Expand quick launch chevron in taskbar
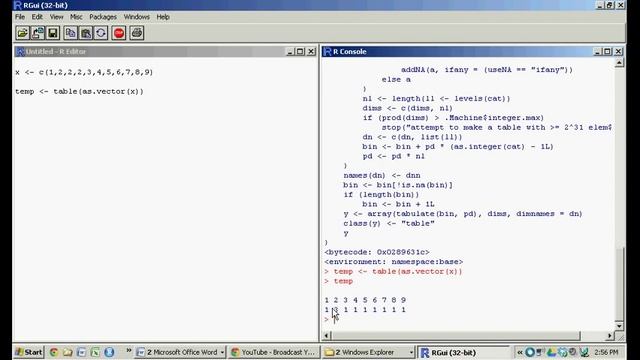 coord(129,351)
